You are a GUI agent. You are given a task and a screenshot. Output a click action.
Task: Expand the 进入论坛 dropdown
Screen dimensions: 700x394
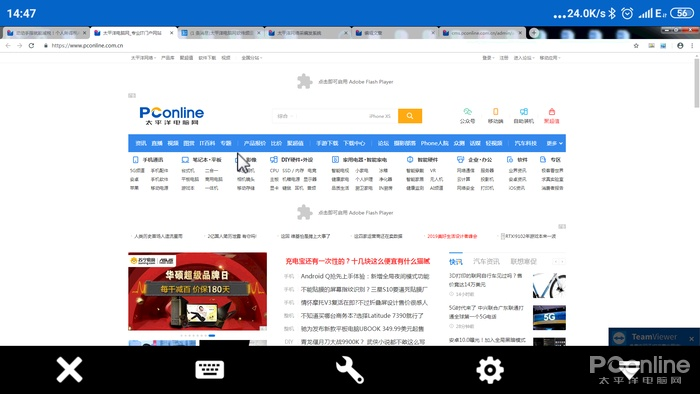[x=524, y=58]
